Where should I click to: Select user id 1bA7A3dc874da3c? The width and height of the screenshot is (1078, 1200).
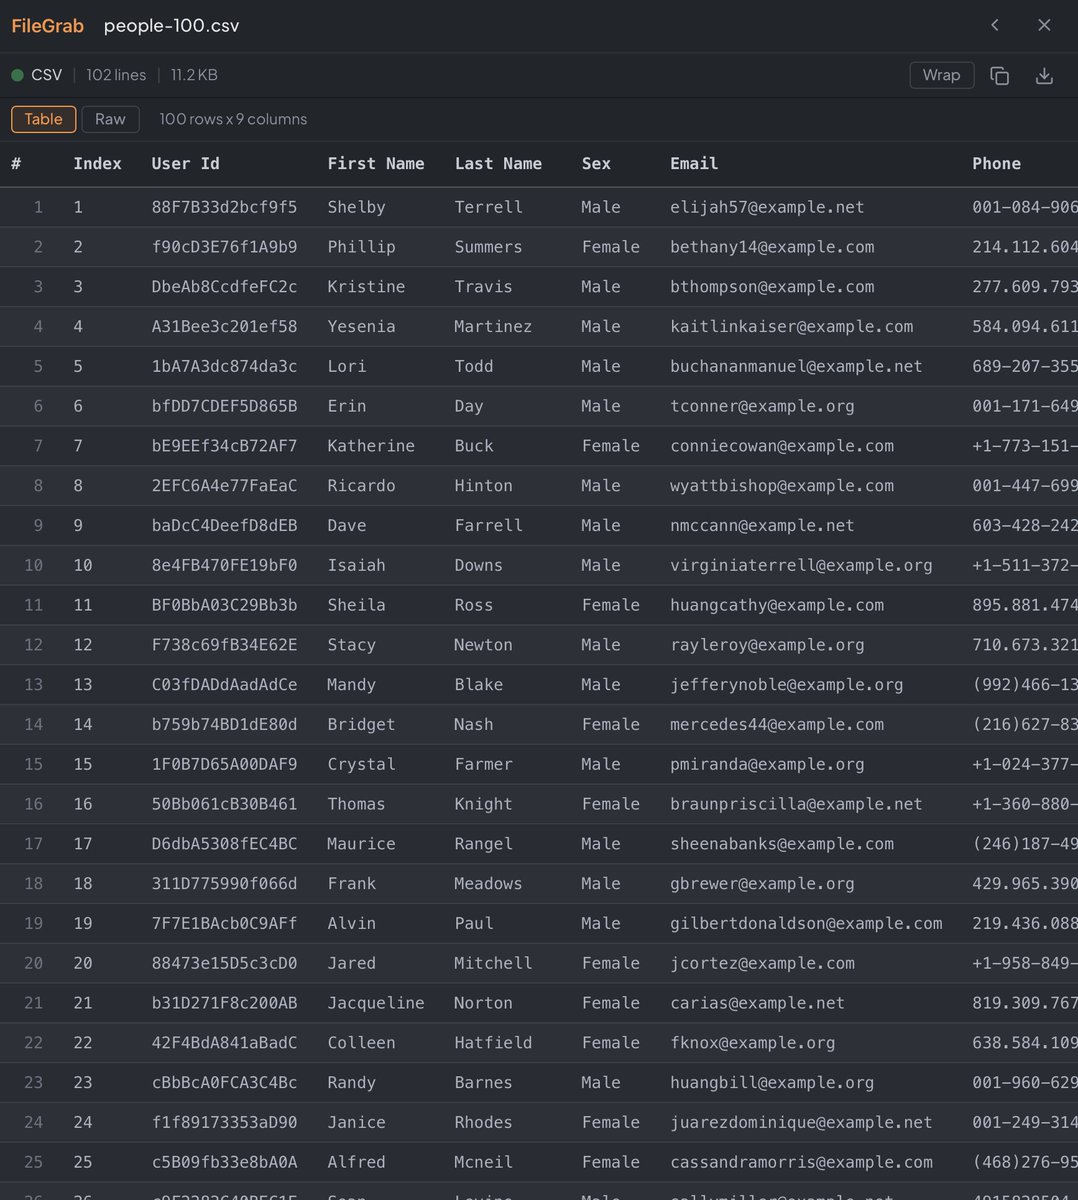224,366
